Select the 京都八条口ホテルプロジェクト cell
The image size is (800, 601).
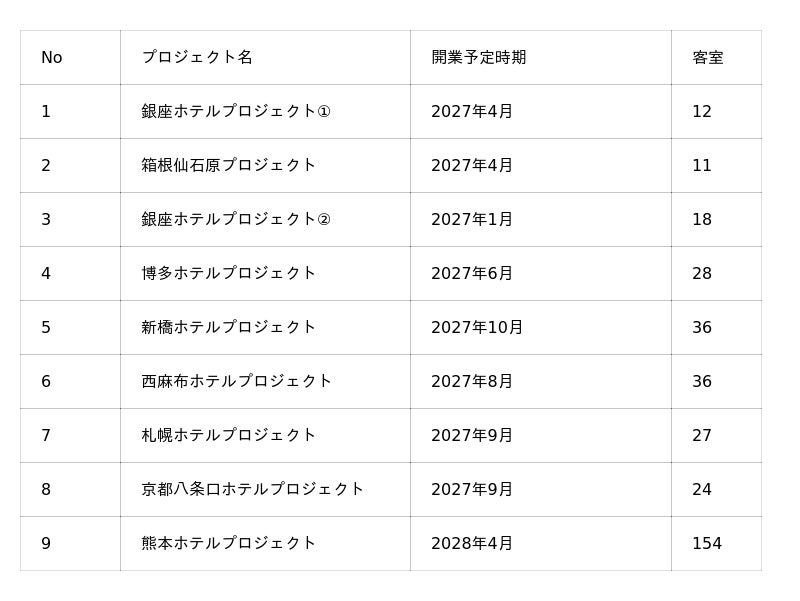click(x=265, y=490)
